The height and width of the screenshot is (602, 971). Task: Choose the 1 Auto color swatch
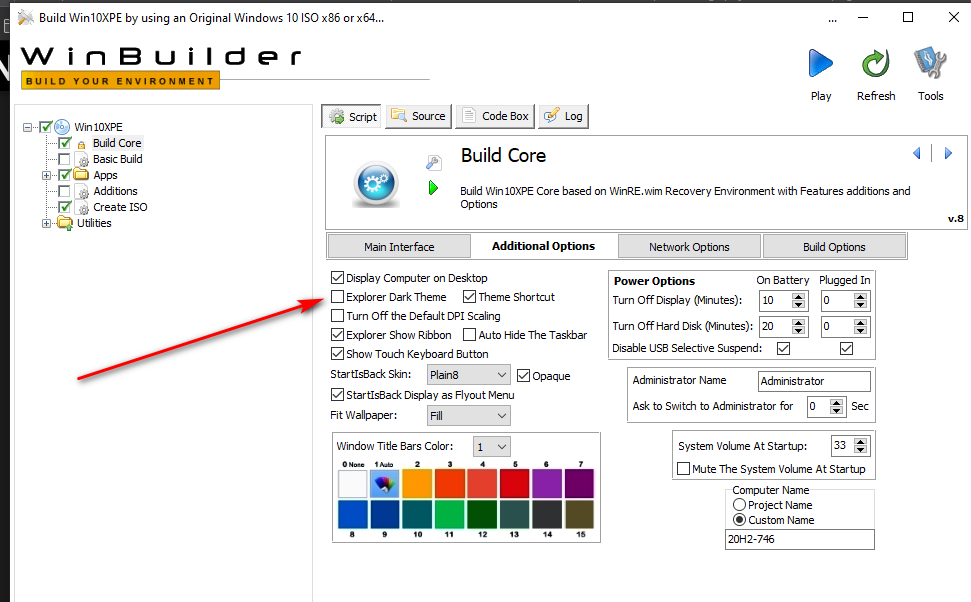[385, 484]
